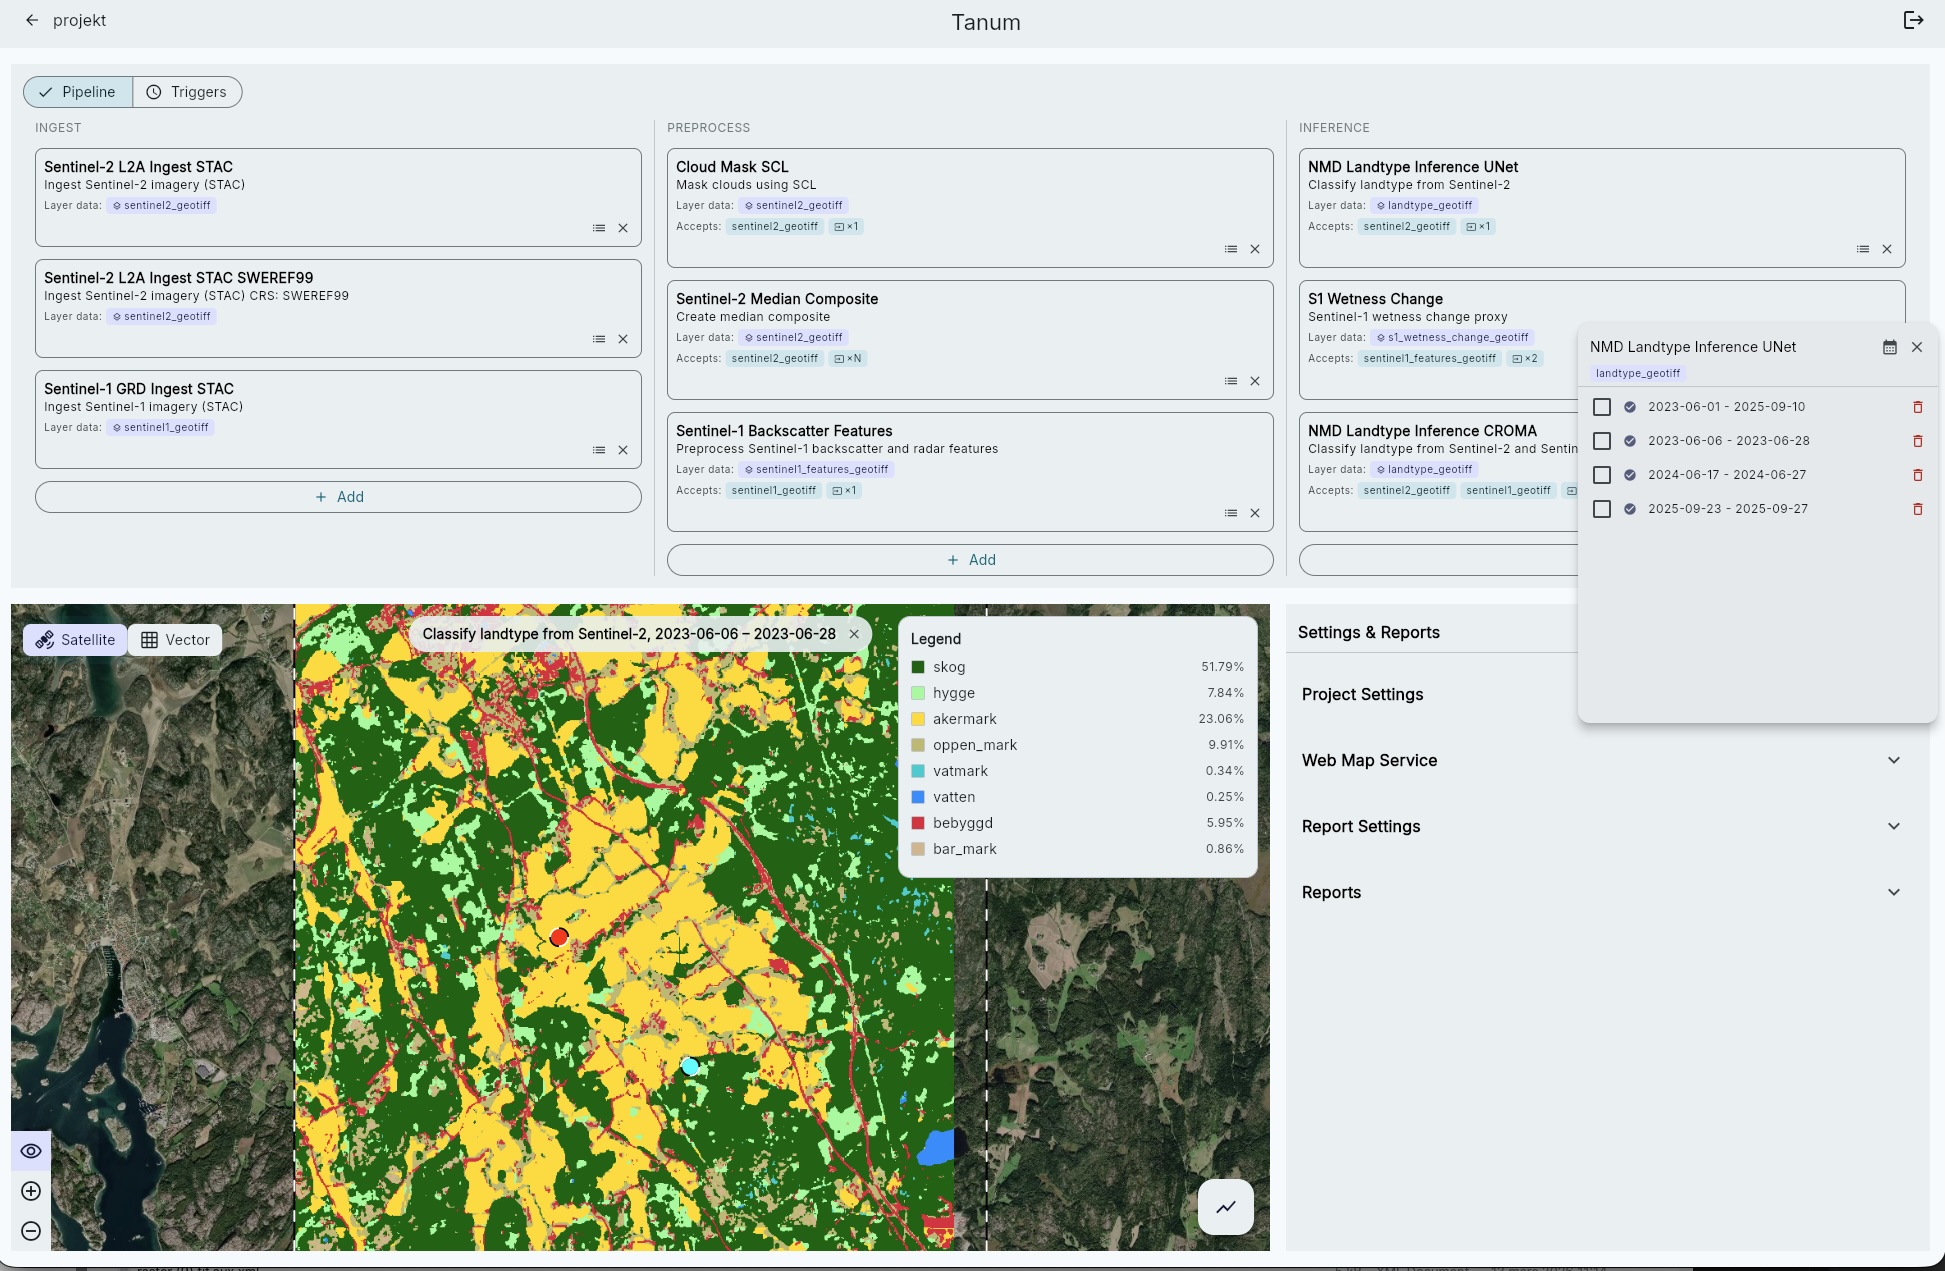Add a new Preprocess step
The width and height of the screenshot is (1945, 1271).
(x=970, y=560)
